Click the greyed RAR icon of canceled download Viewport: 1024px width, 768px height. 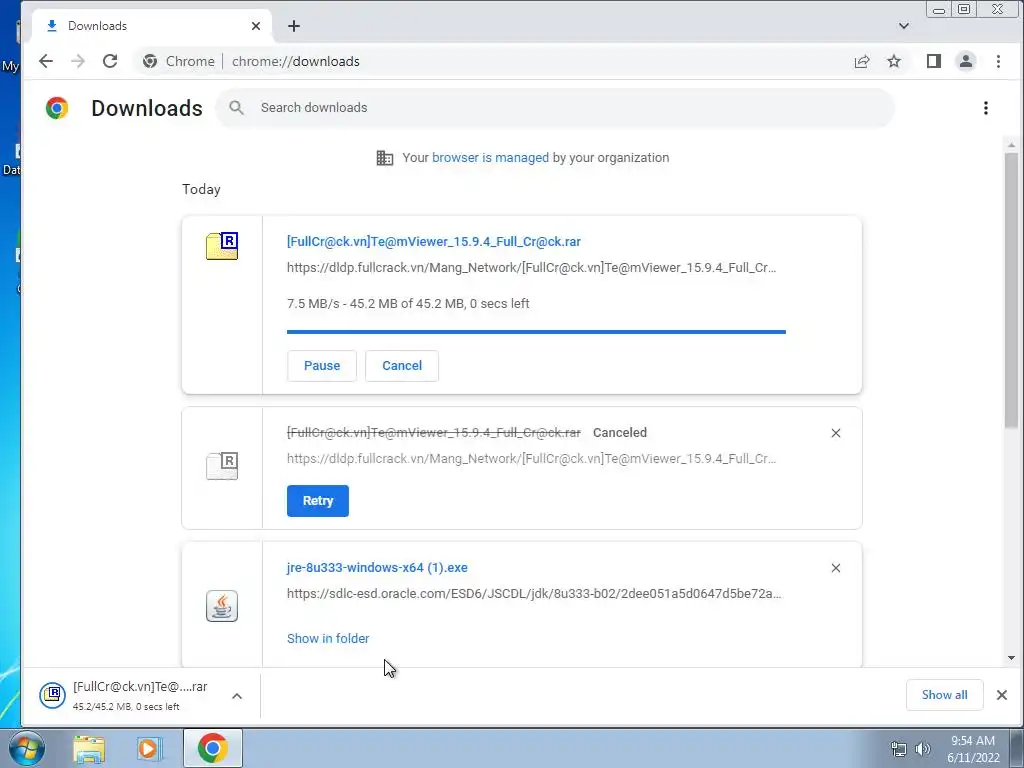(222, 466)
